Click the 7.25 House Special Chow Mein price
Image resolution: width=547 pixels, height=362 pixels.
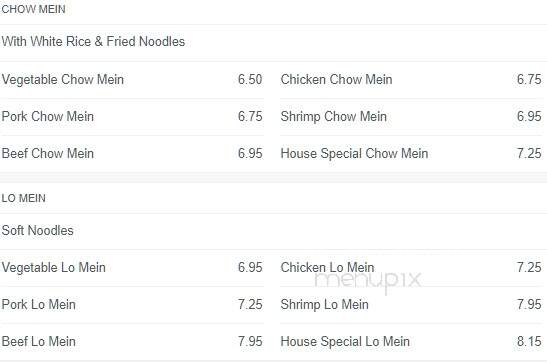(529, 153)
